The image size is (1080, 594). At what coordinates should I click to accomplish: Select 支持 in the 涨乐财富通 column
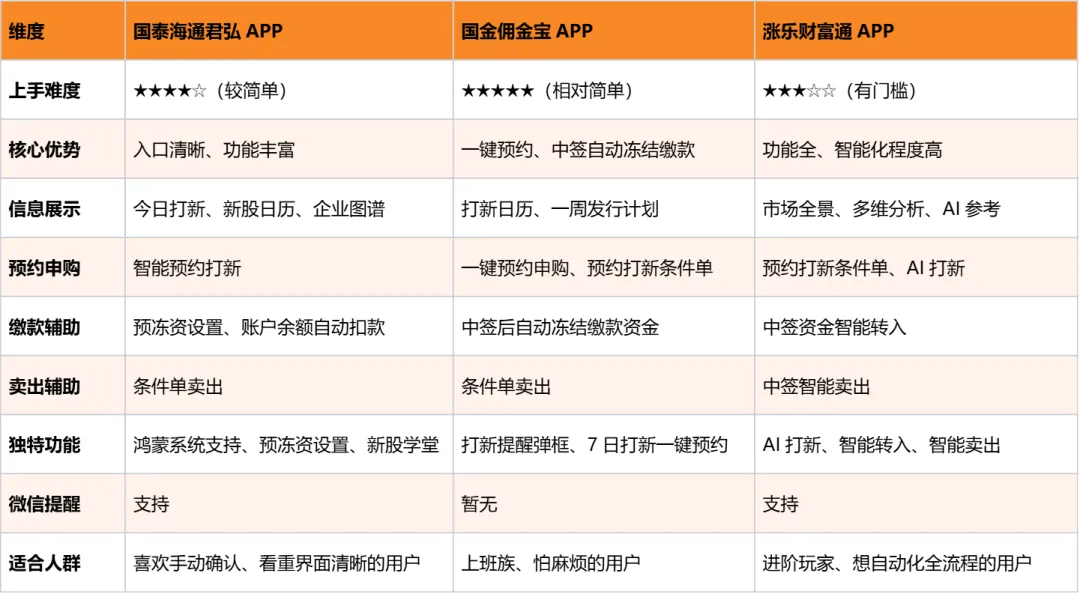[x=916, y=504]
